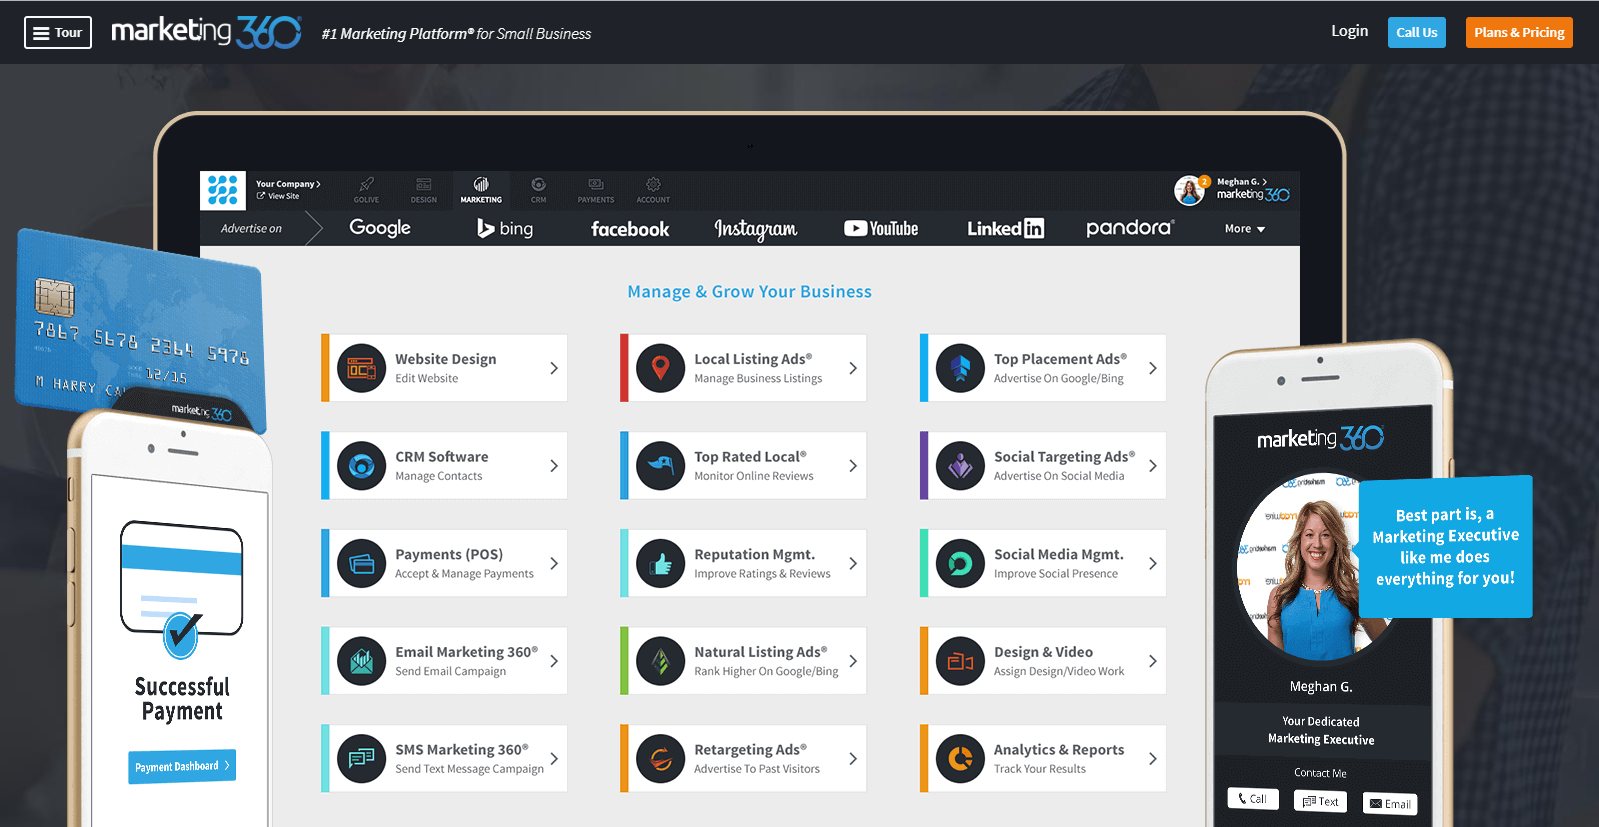Open the Reputation Mgmt. thumbs-up icon
The height and width of the screenshot is (827, 1599).
[x=661, y=564]
